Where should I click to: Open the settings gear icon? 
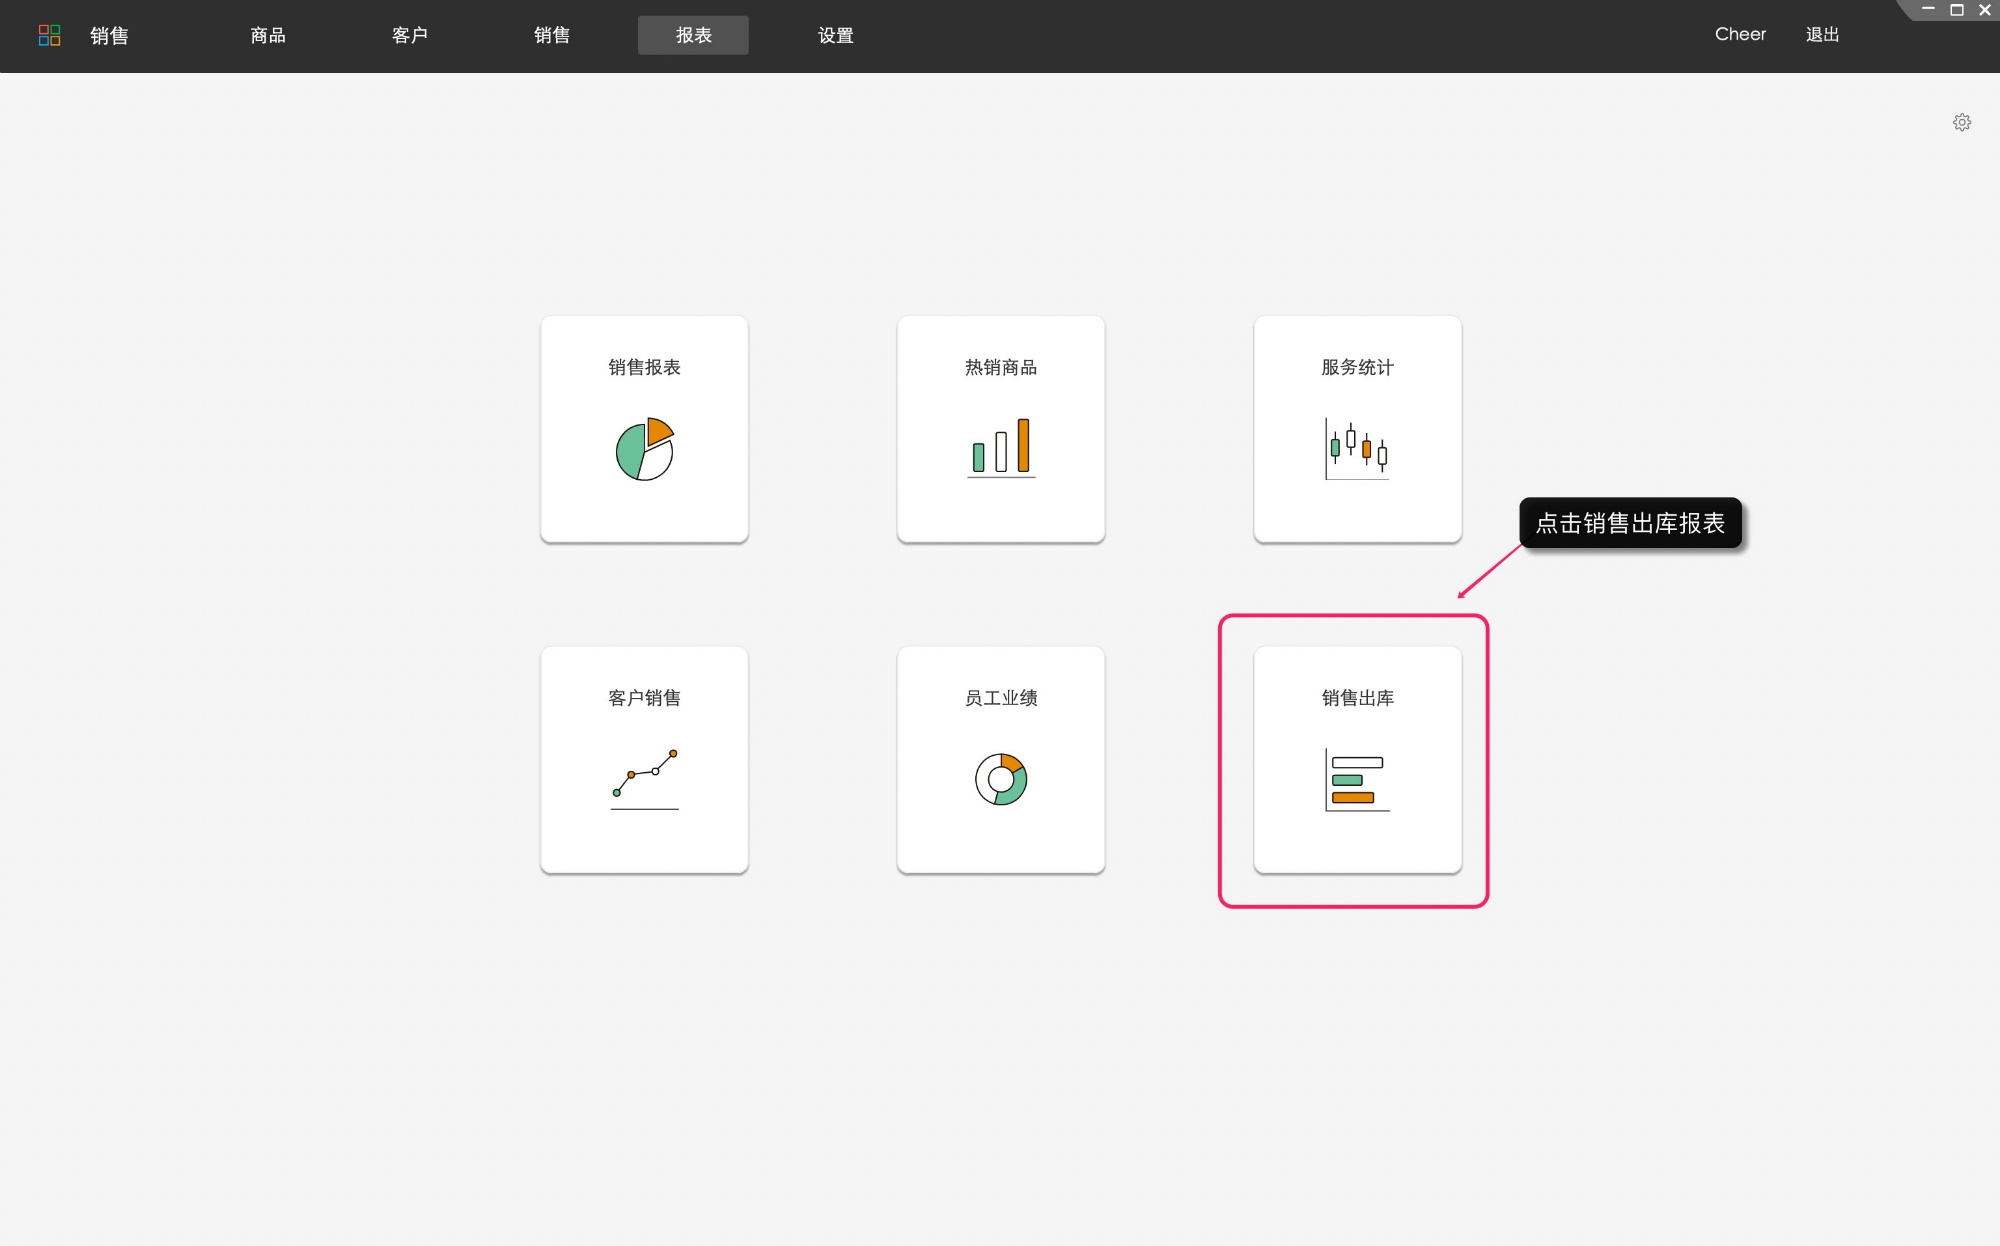(x=1962, y=122)
